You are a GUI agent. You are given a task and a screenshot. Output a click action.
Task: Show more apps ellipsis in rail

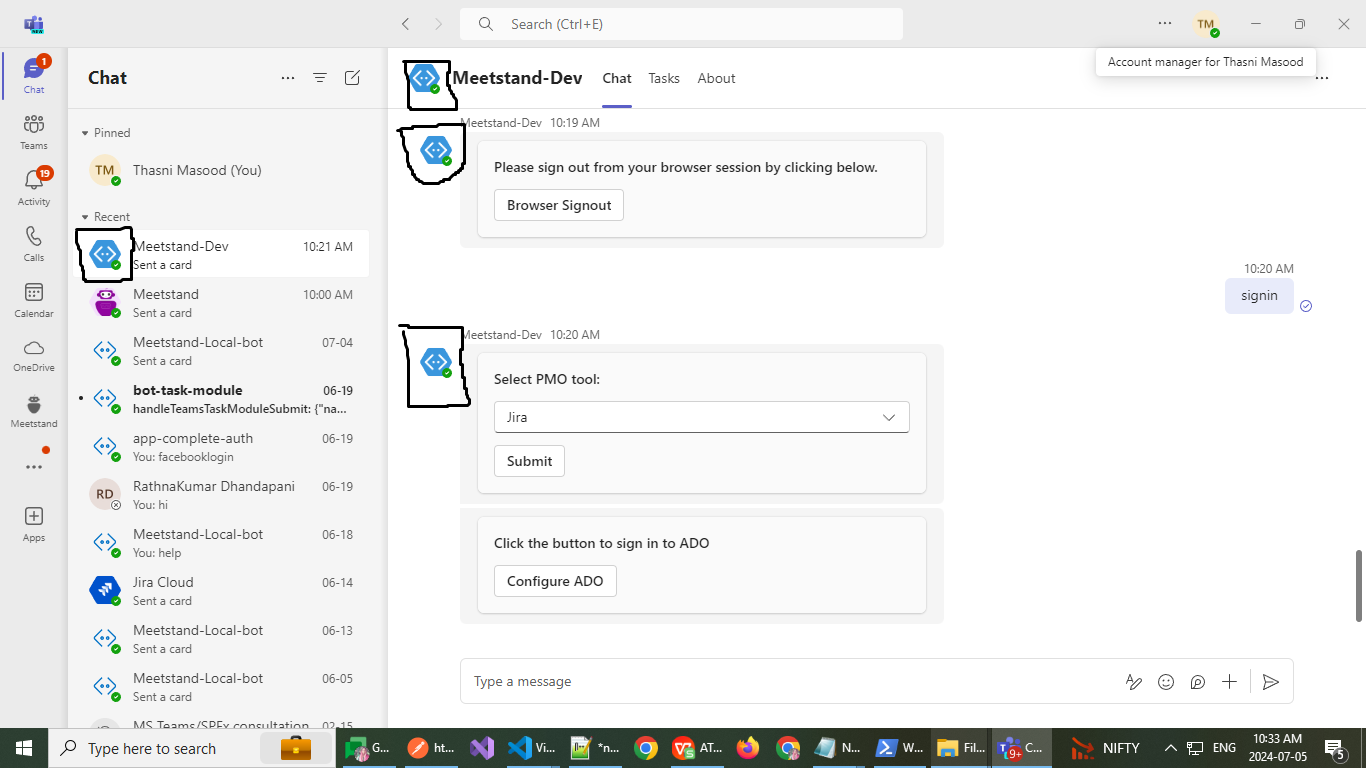coord(34,467)
